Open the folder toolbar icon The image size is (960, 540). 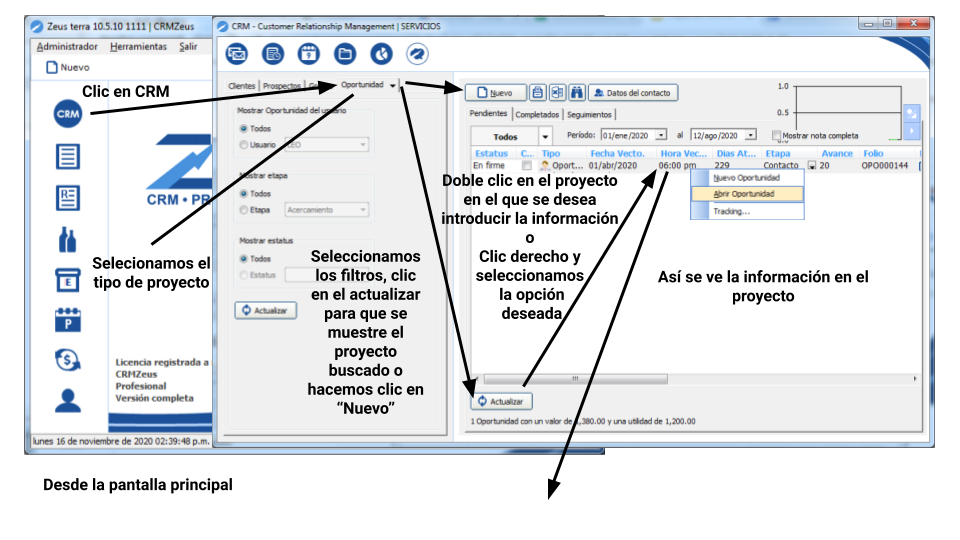(x=345, y=54)
